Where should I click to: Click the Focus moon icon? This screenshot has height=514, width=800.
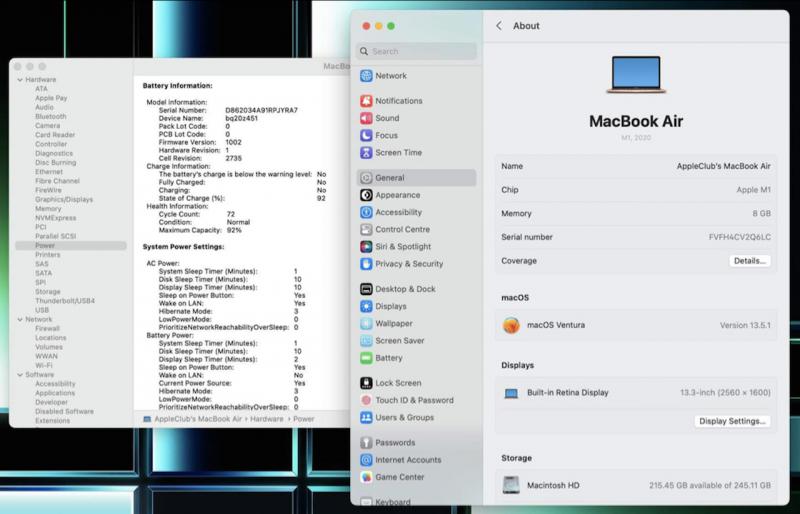coord(366,135)
